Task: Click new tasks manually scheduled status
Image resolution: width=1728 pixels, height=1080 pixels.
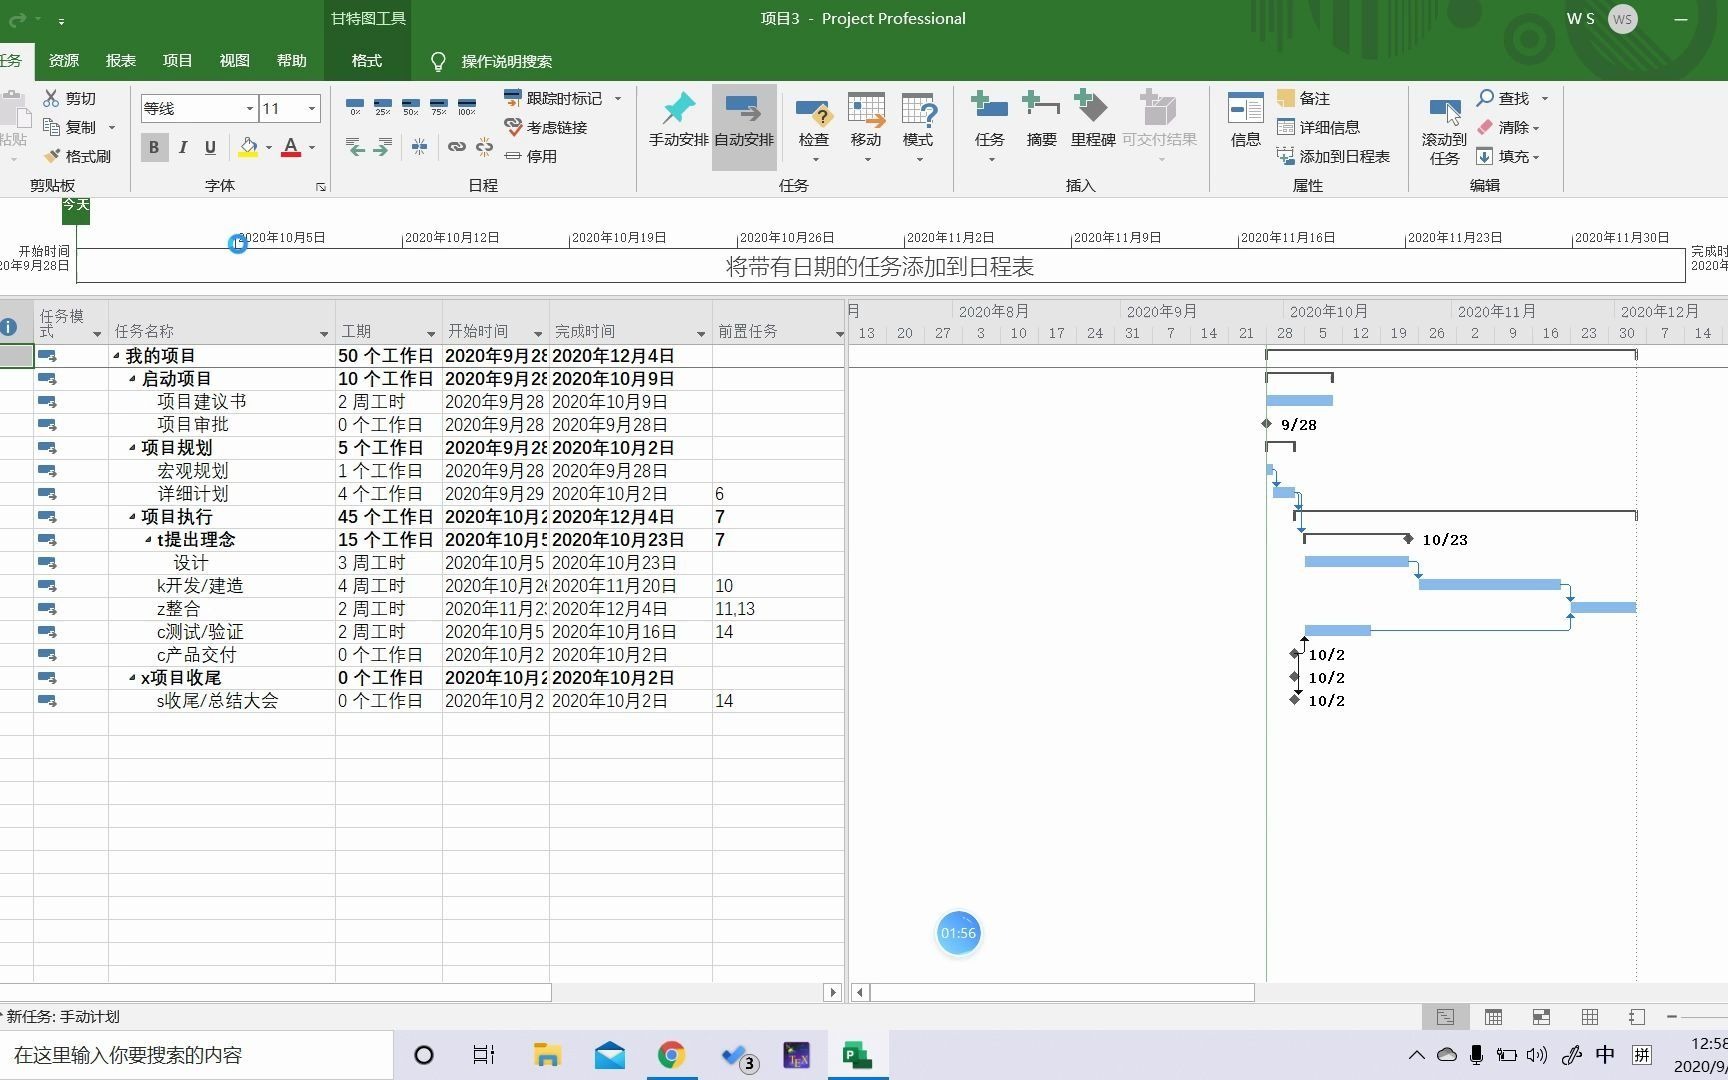Action: [62, 1017]
